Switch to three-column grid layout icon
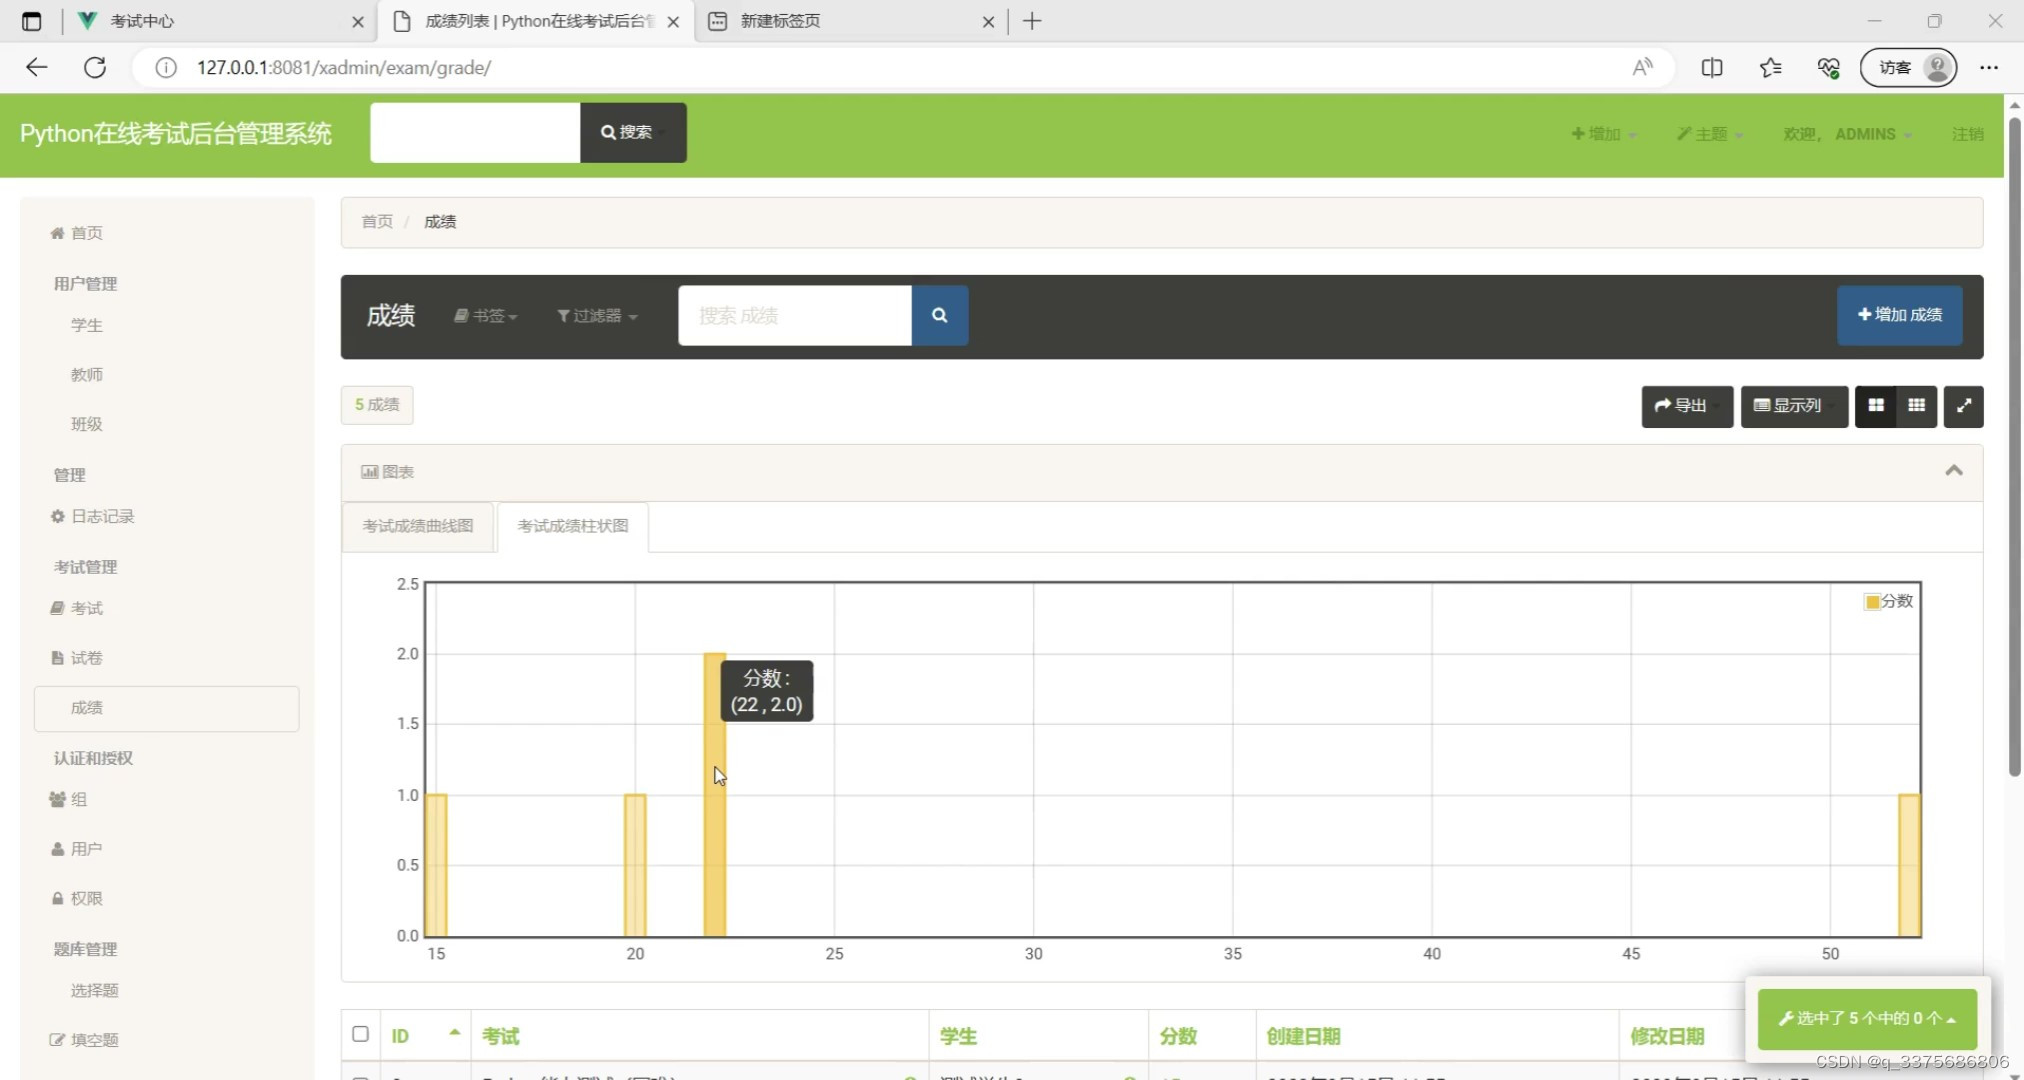2024x1080 pixels. tap(1916, 406)
